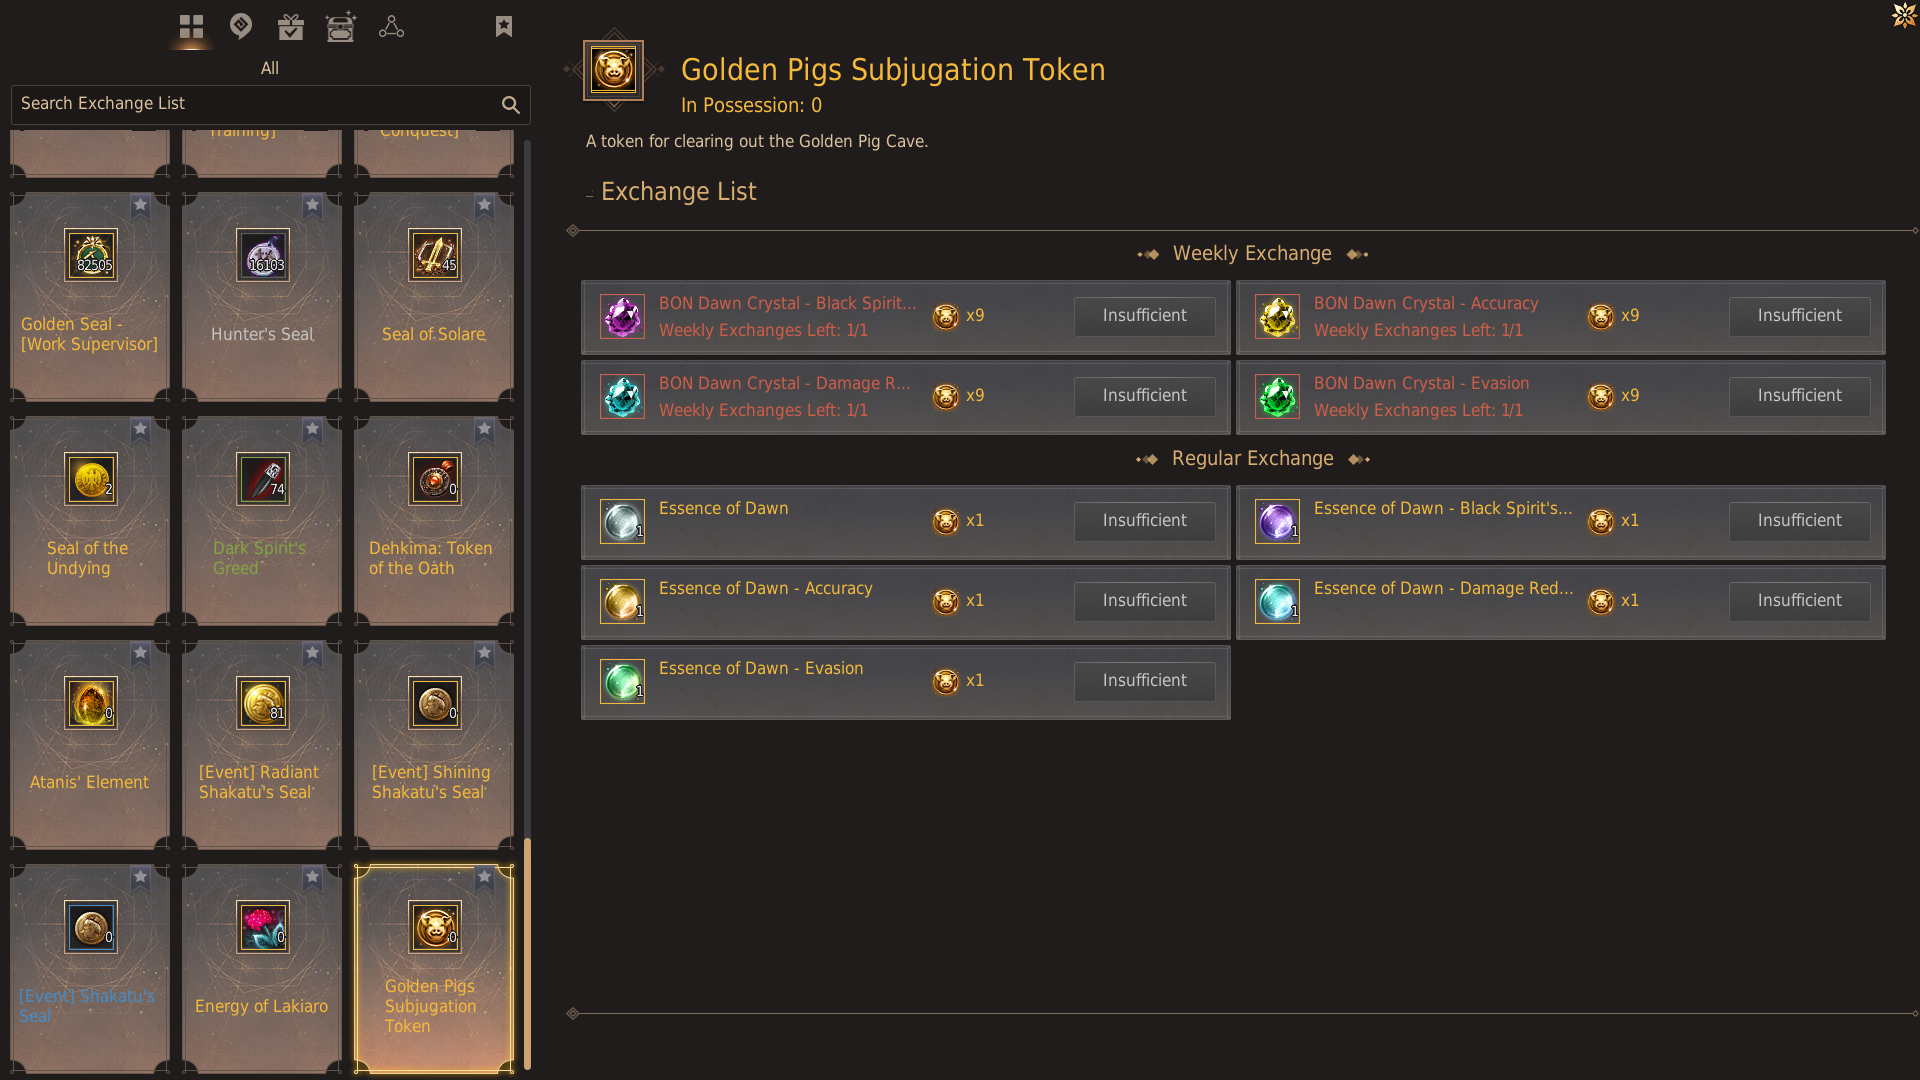Open the network link tab icon
Screen dimensions: 1920x1080
click(x=391, y=27)
